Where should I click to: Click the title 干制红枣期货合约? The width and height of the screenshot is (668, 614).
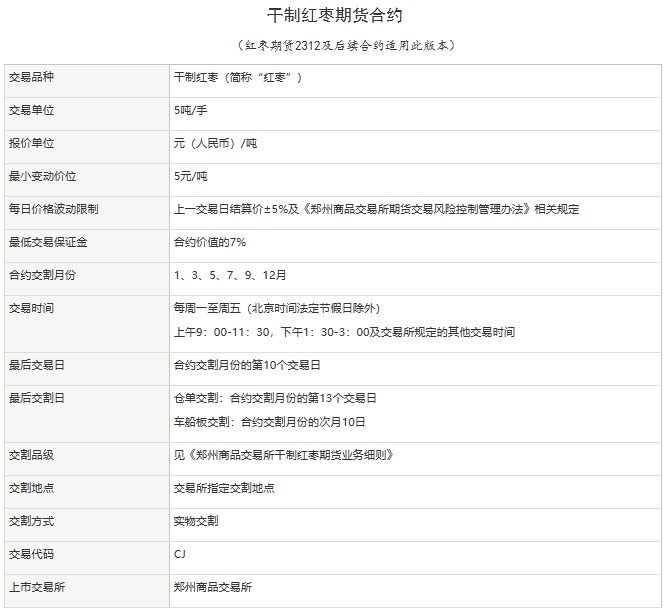pos(336,16)
